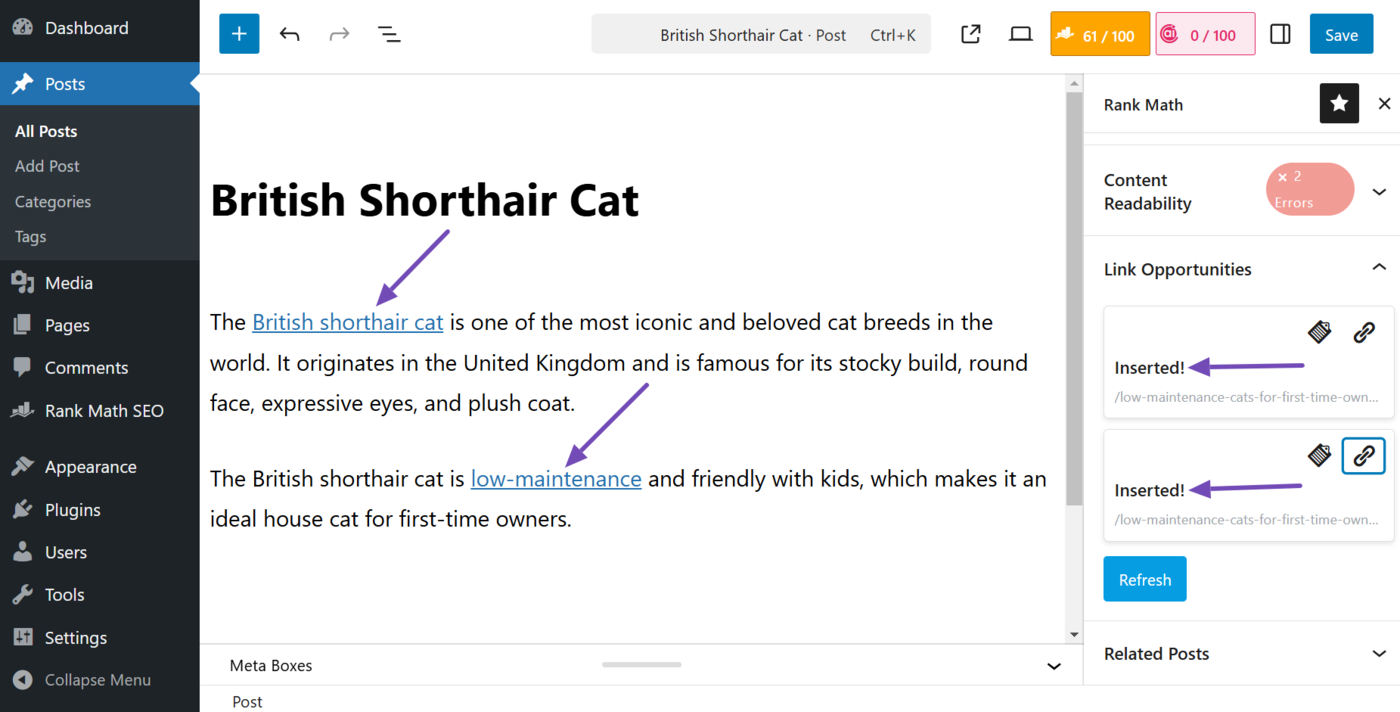Click the star icon in Rank Math panel
The image size is (1400, 712).
click(1338, 103)
